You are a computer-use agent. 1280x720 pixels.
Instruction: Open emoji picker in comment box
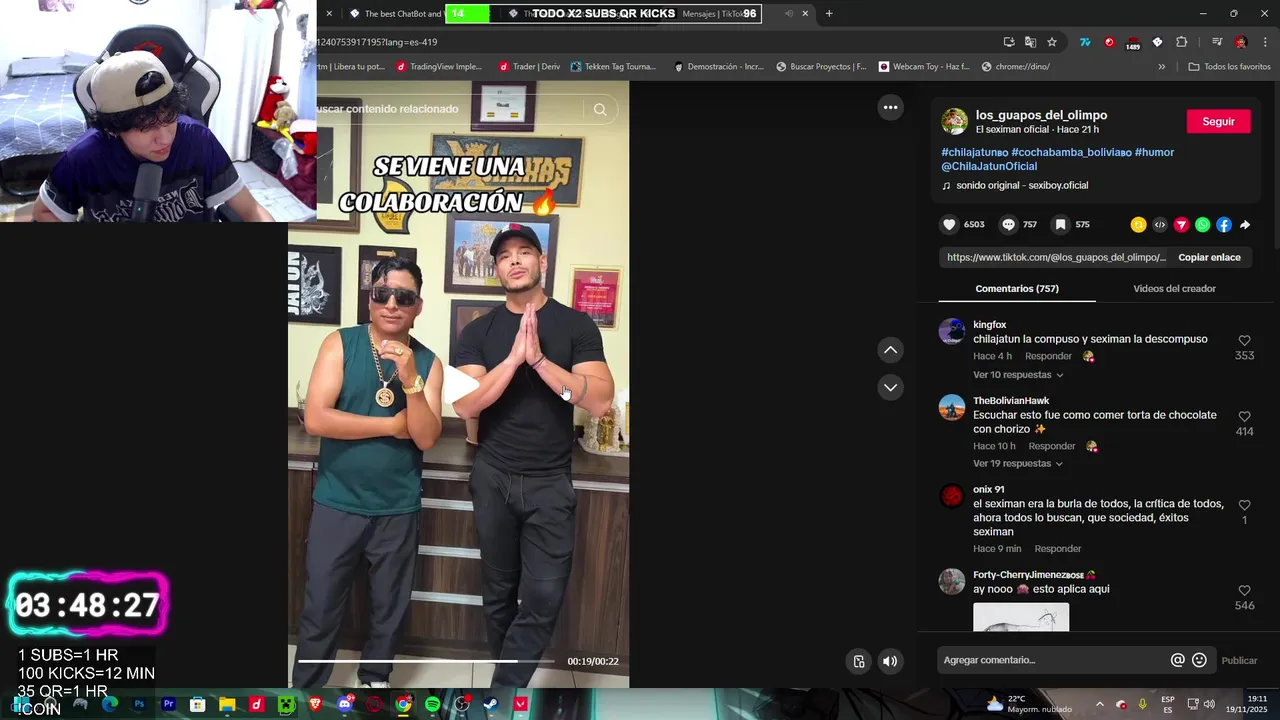1200,660
